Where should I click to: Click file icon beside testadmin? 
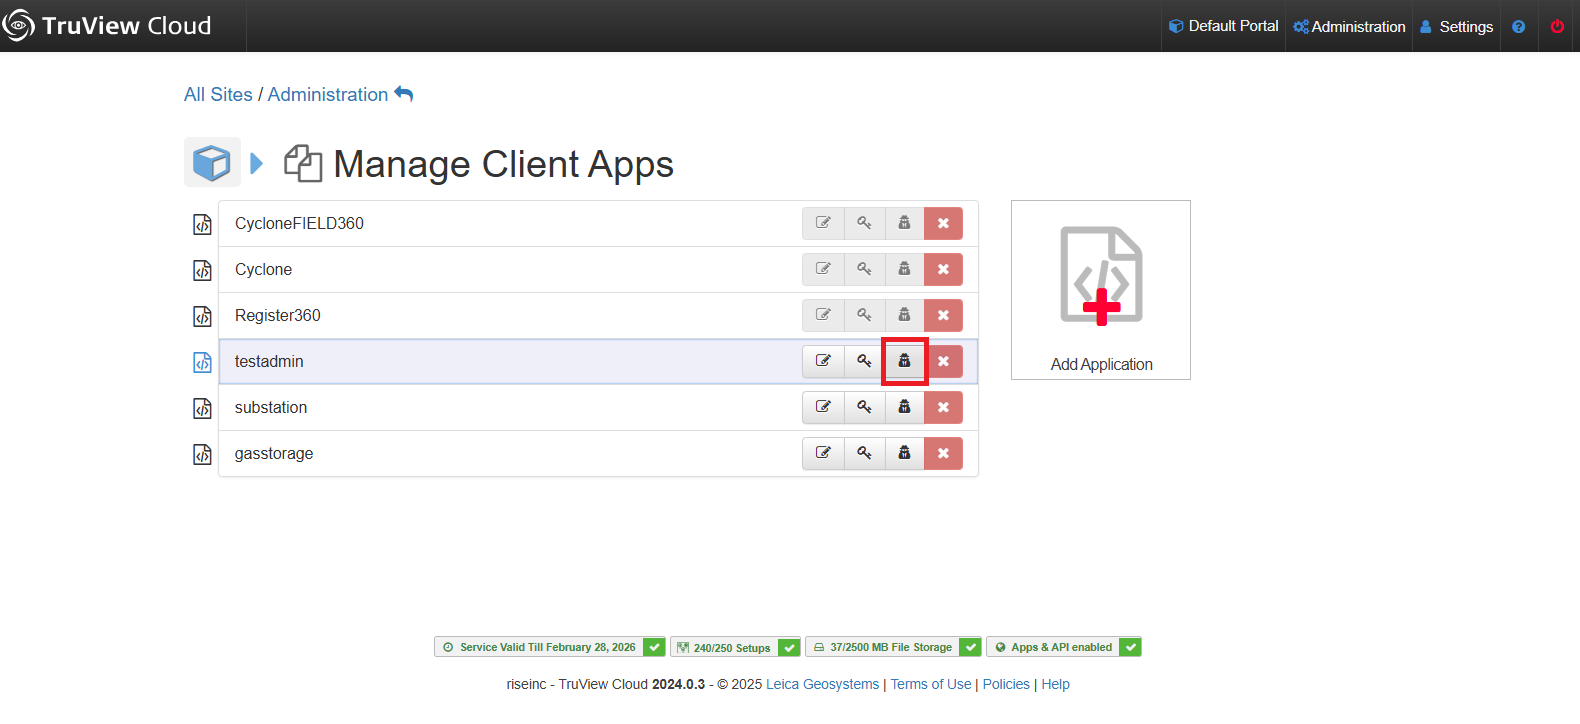tap(202, 362)
